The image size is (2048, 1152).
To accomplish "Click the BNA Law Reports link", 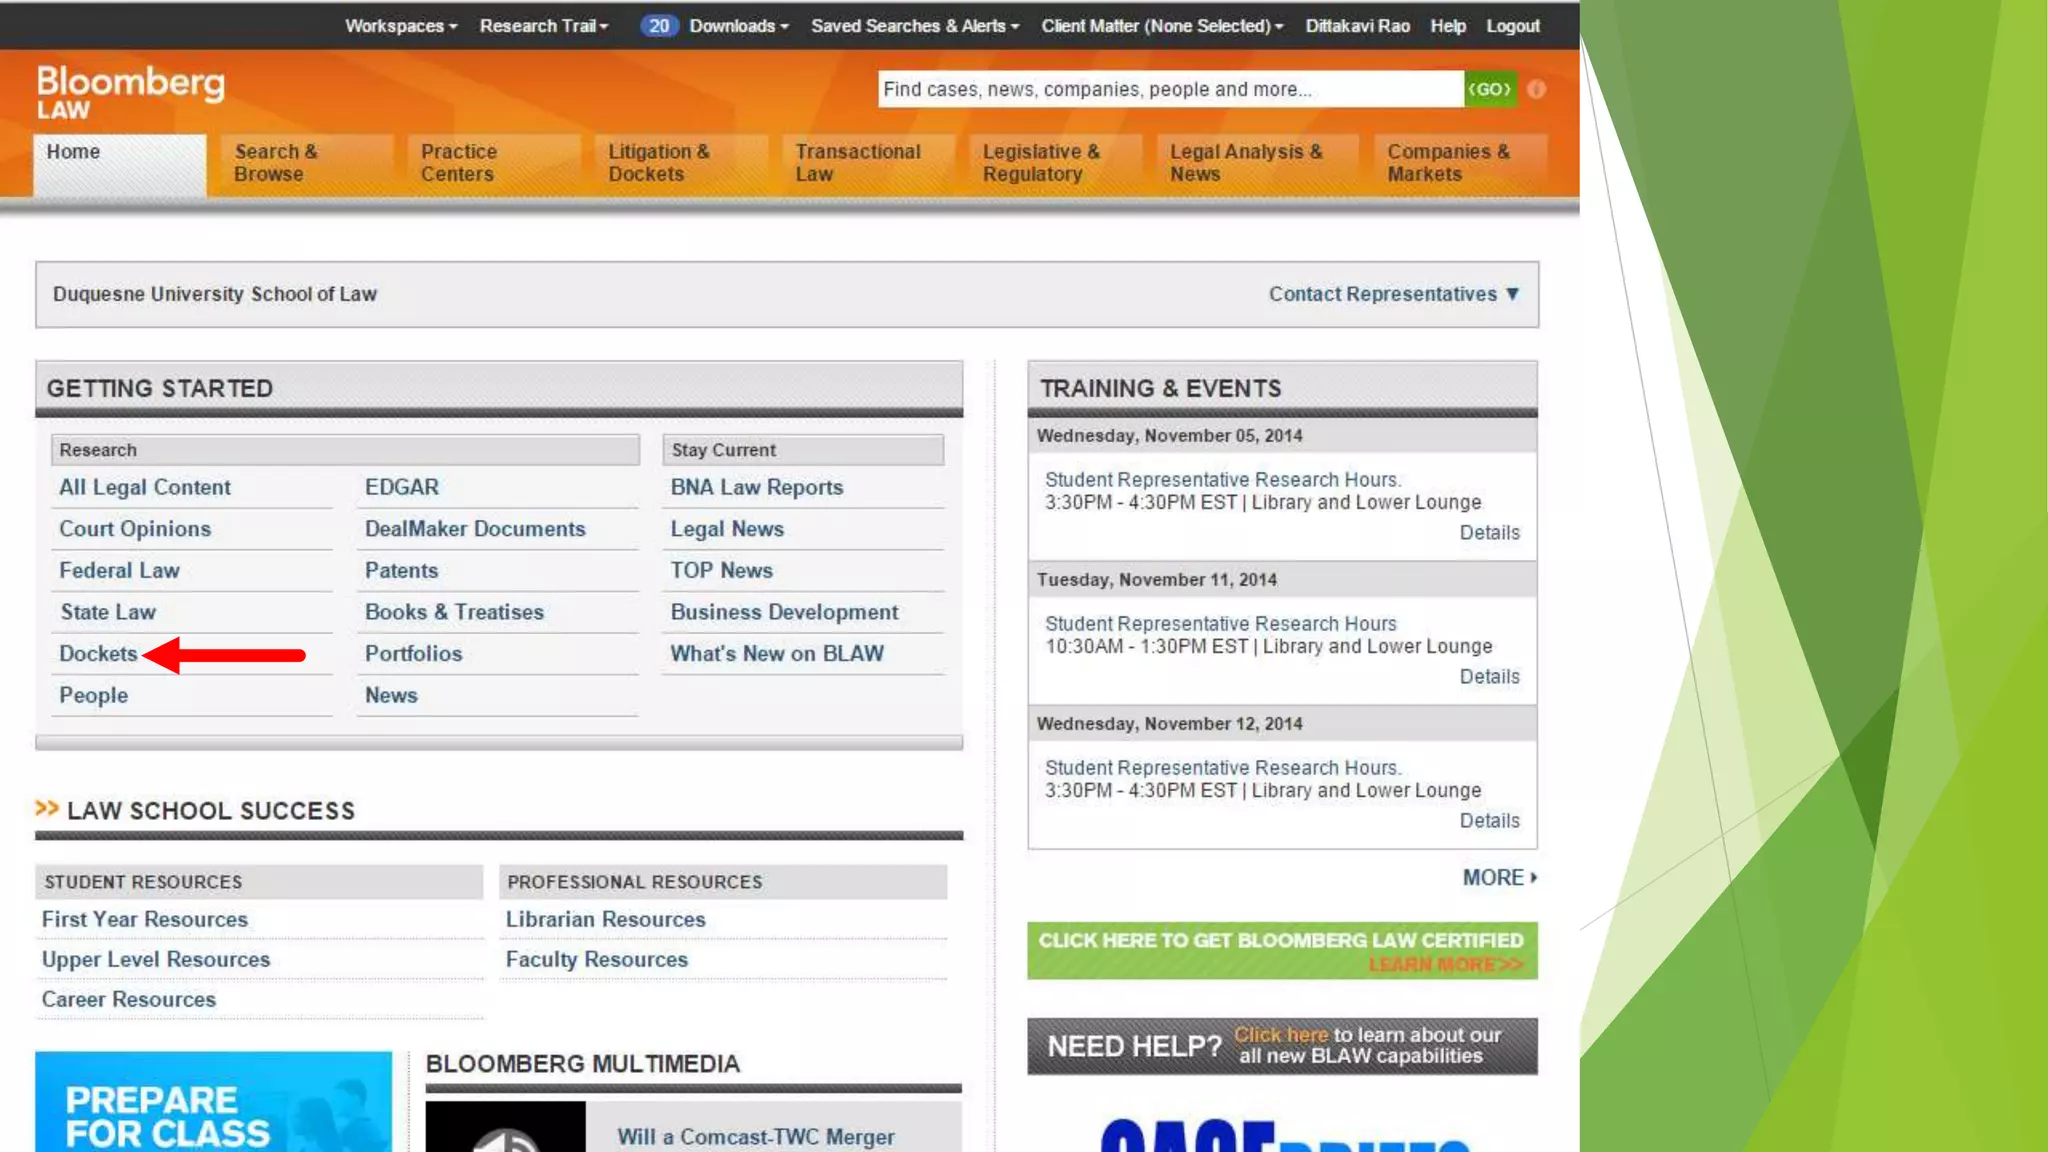I will coord(756,487).
